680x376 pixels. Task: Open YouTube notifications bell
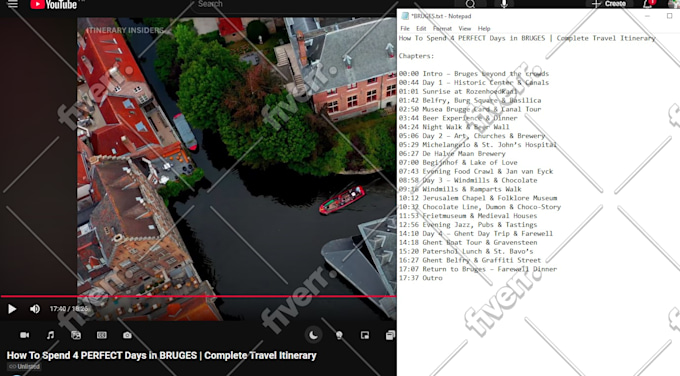pyautogui.click(x=647, y=4)
